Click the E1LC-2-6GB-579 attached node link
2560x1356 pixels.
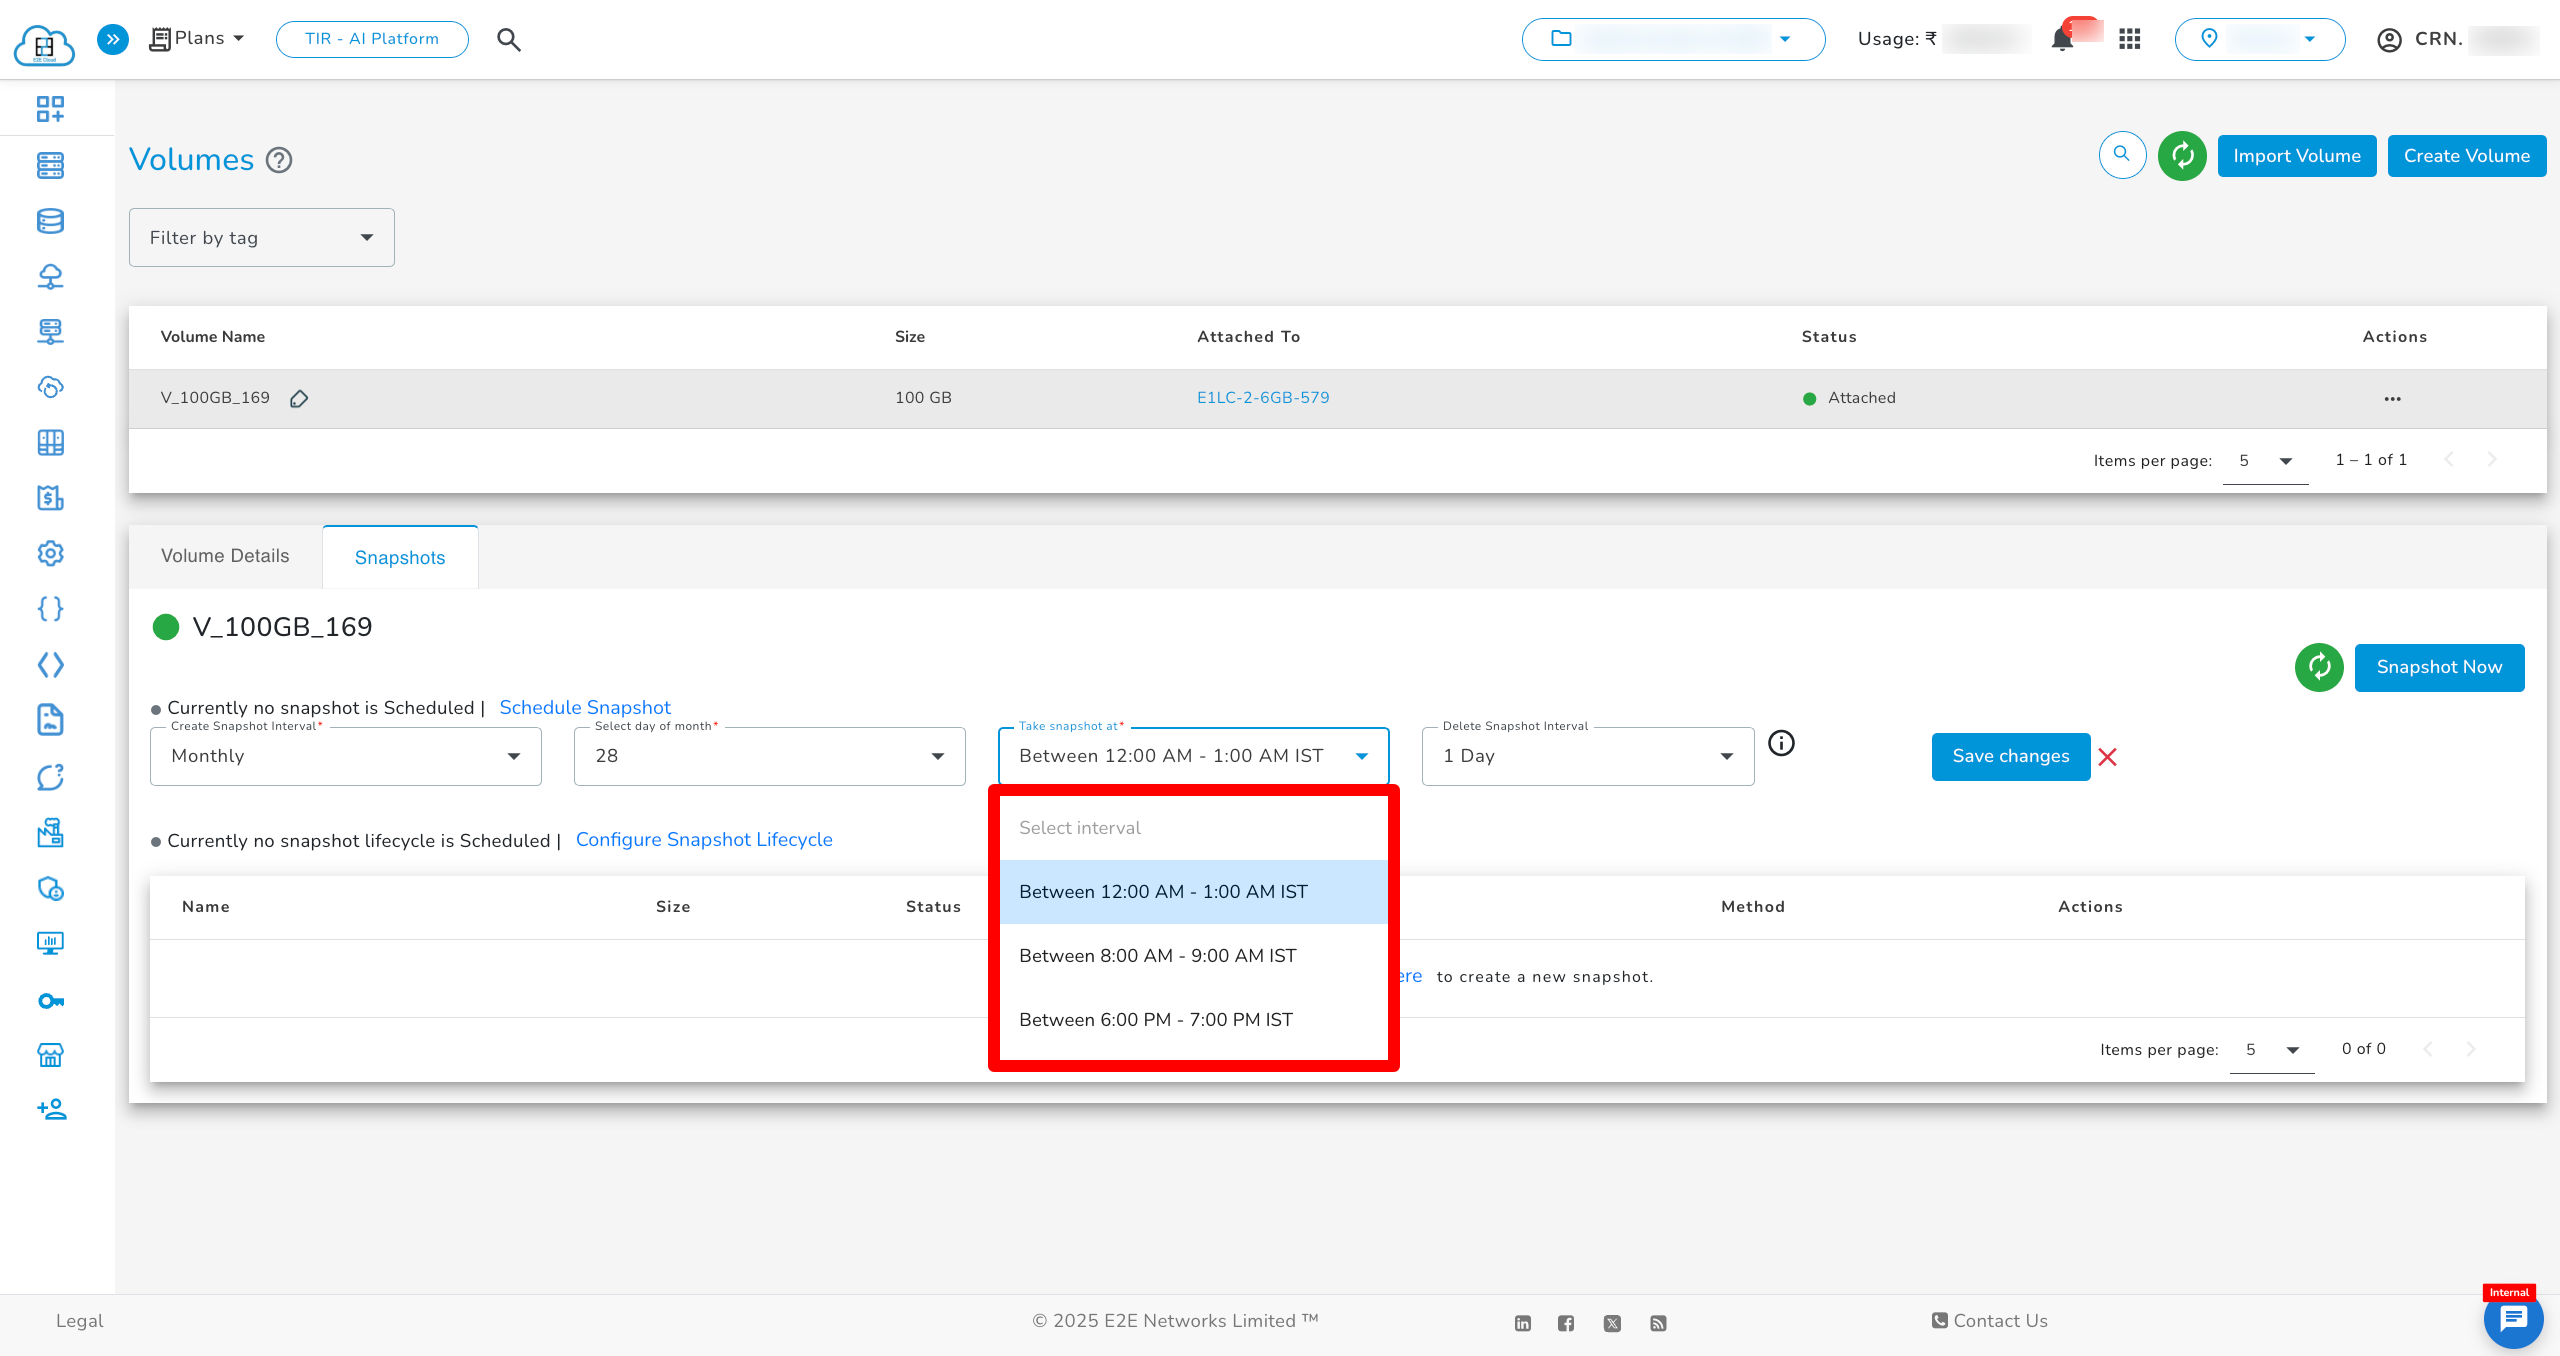point(1263,398)
